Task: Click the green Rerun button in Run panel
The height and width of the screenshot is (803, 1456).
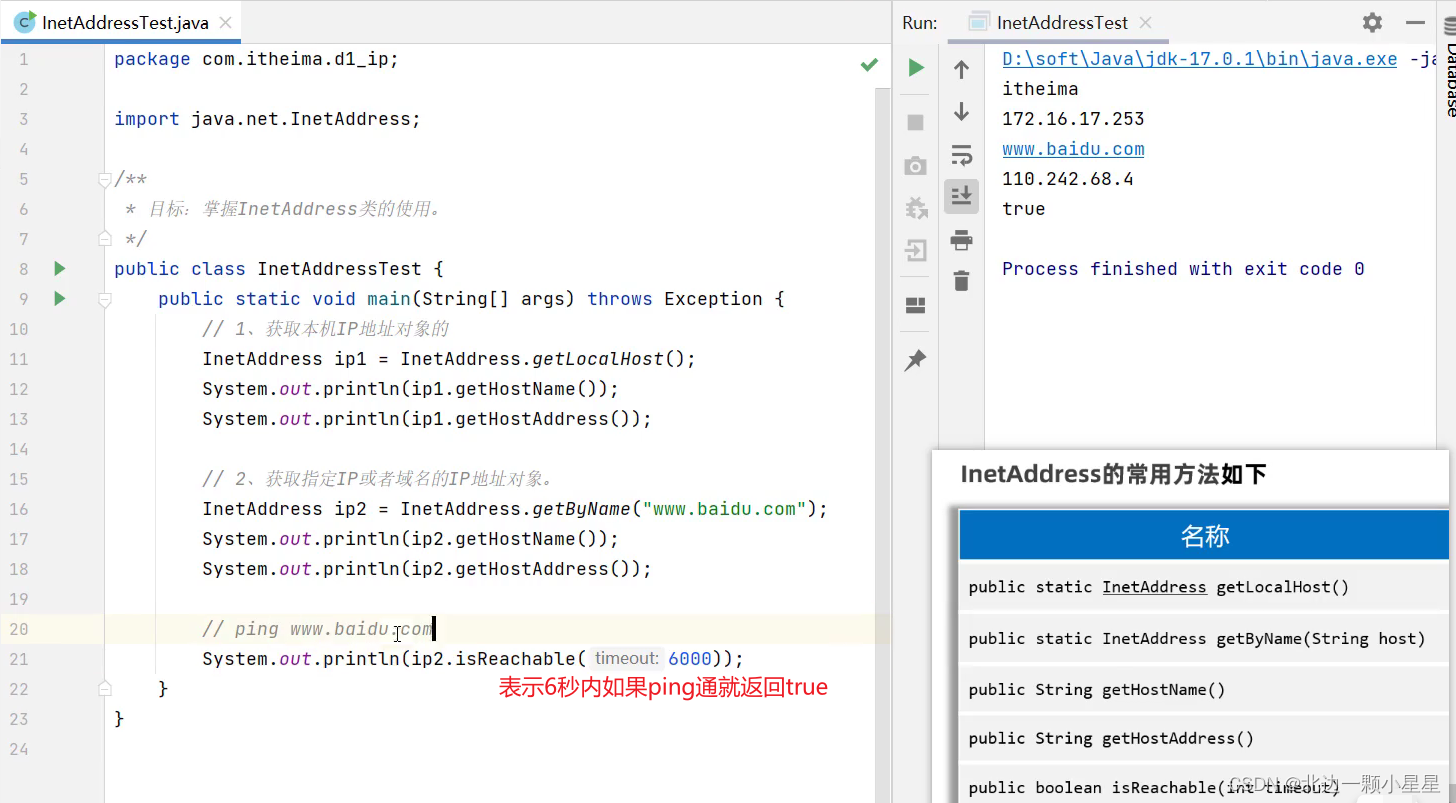Action: (915, 68)
